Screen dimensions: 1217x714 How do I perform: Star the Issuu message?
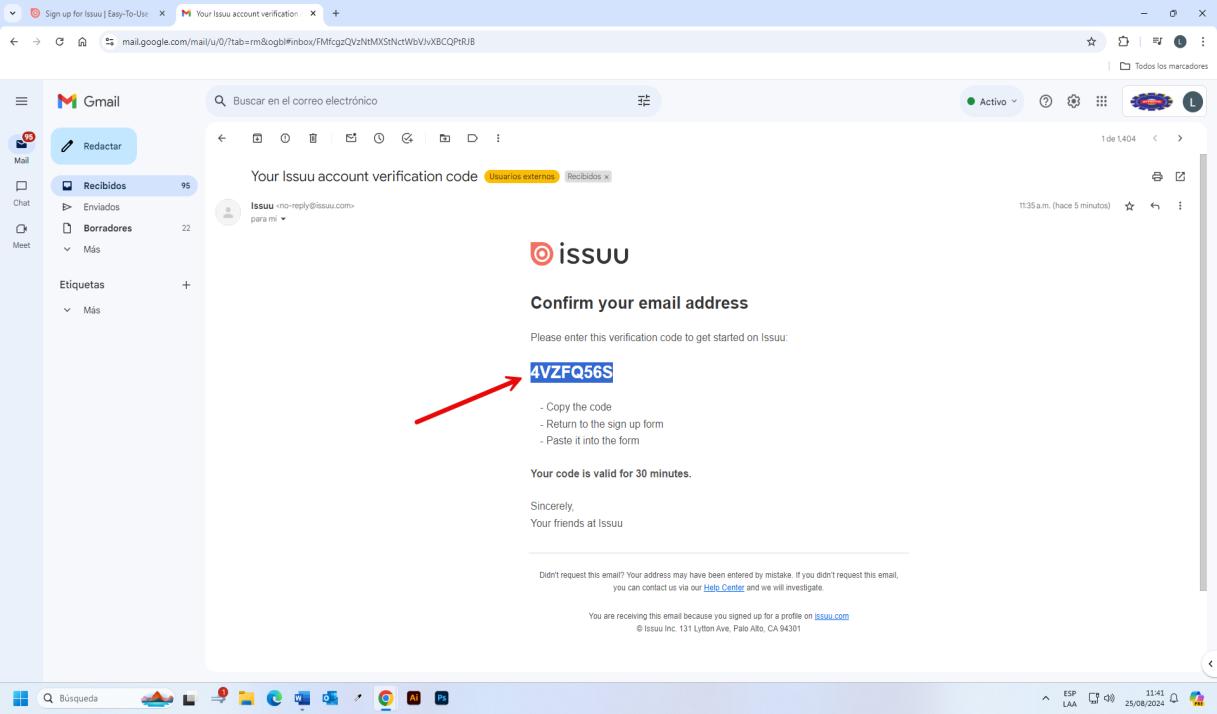[1129, 206]
